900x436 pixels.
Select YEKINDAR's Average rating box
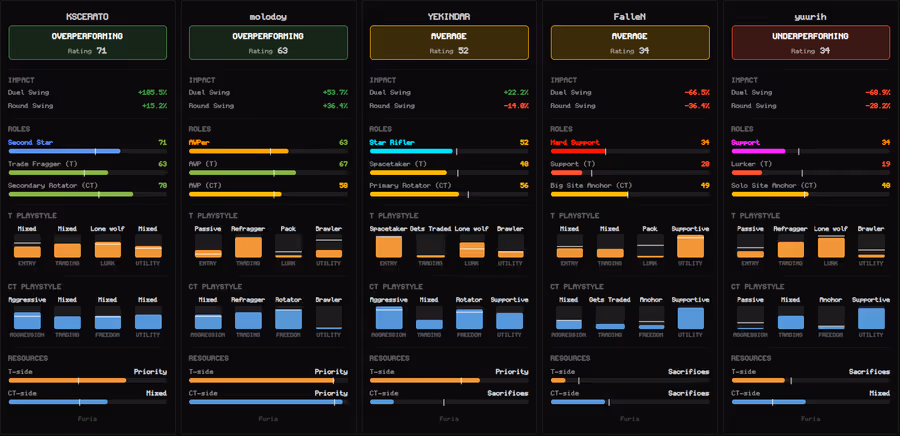449,42
